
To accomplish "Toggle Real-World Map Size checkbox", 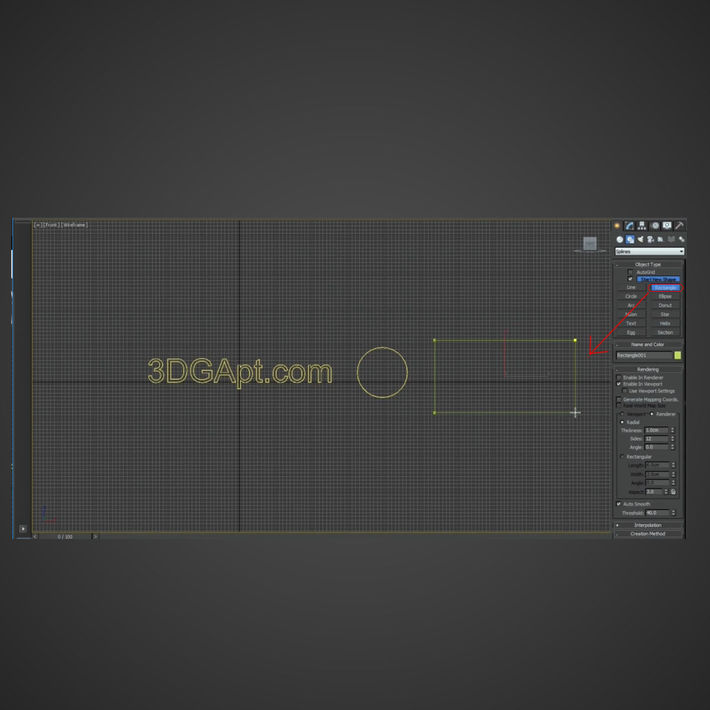I will (619, 406).
